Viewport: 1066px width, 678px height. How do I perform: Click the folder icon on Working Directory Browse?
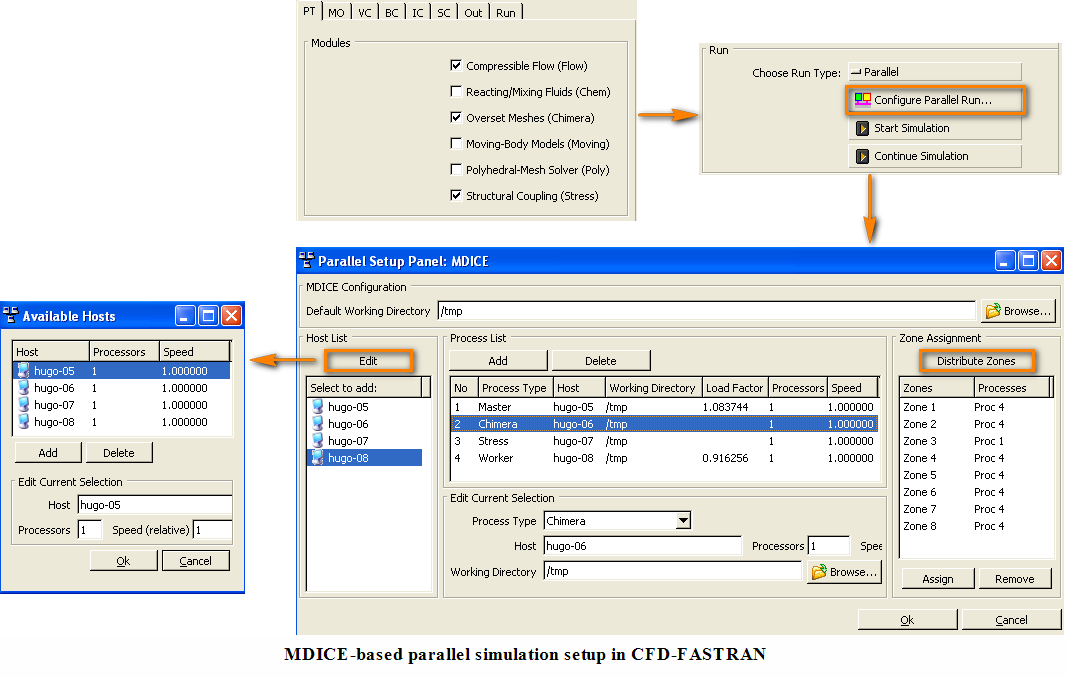coord(819,572)
